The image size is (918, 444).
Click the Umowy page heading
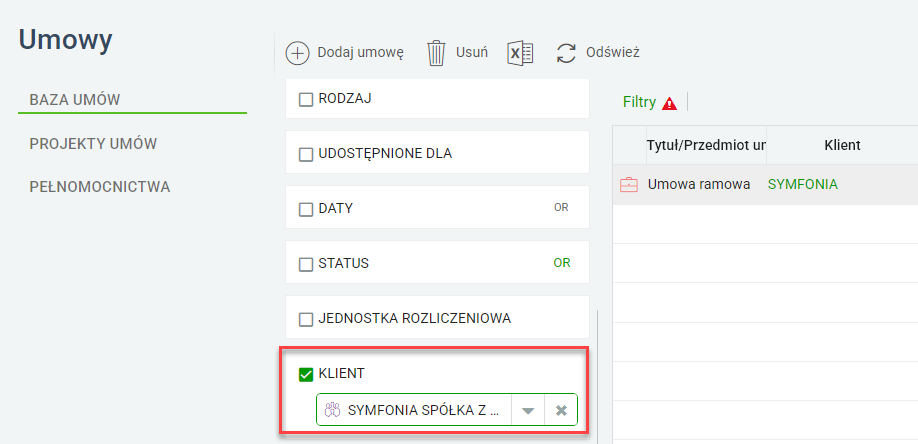point(66,40)
